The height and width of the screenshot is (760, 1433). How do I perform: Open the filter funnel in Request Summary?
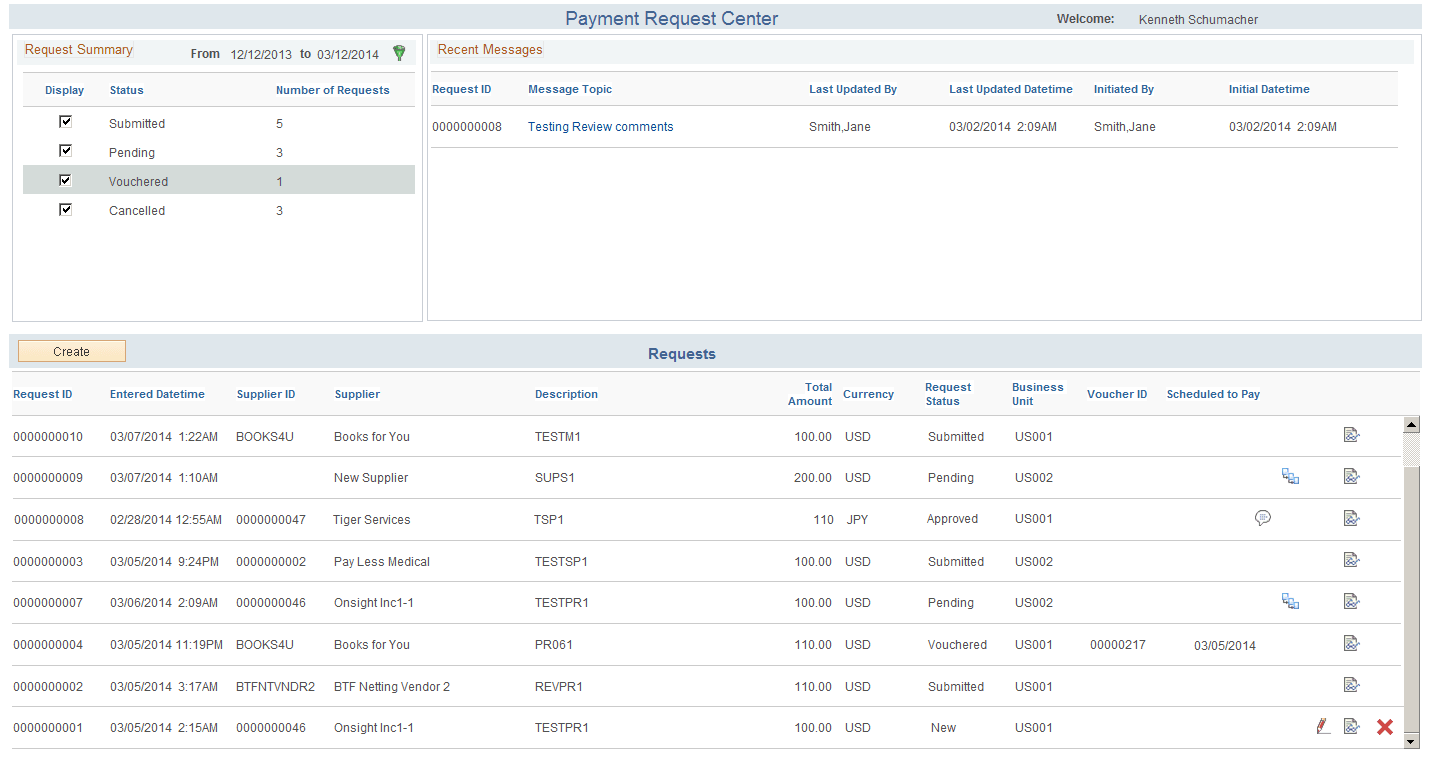[x=399, y=53]
